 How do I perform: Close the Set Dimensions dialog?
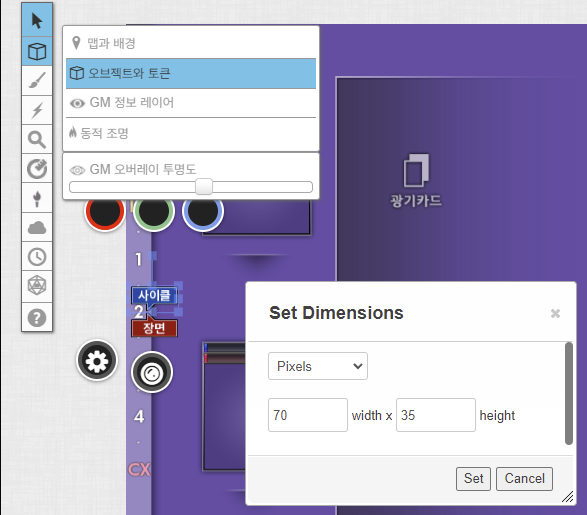[x=555, y=313]
